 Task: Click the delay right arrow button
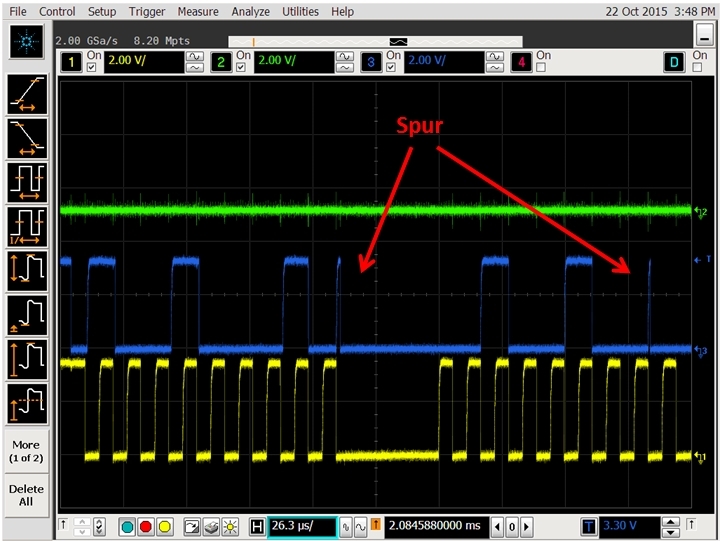click(527, 527)
